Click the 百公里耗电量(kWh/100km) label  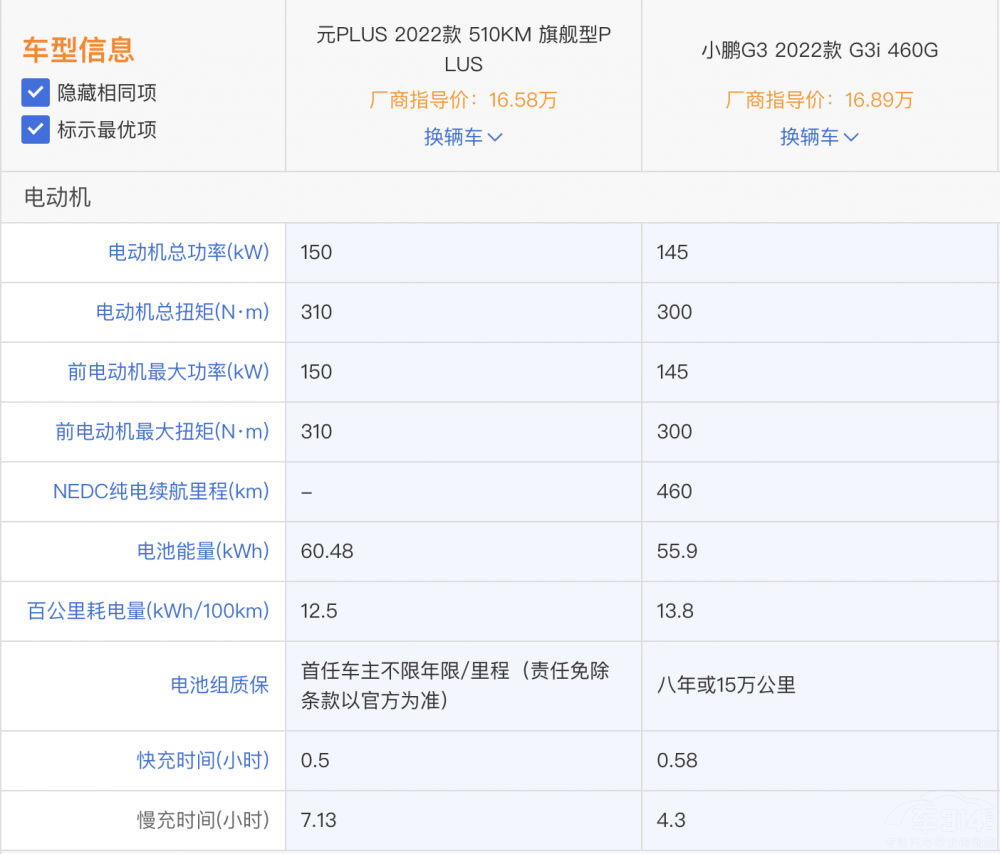(x=148, y=611)
